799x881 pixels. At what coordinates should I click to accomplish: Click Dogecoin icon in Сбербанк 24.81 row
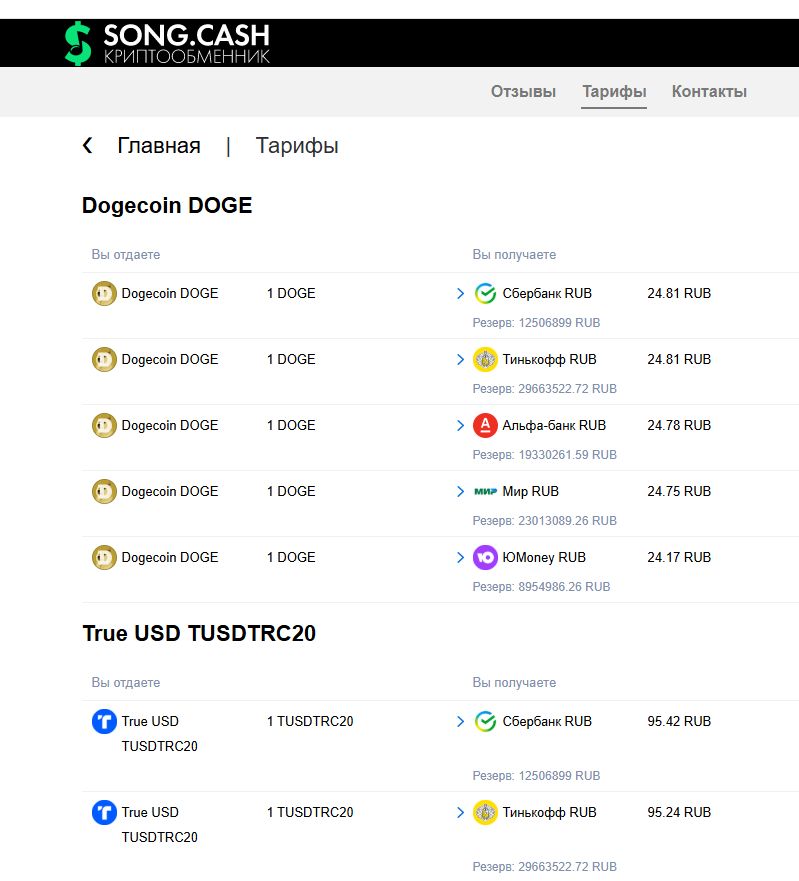(104, 293)
